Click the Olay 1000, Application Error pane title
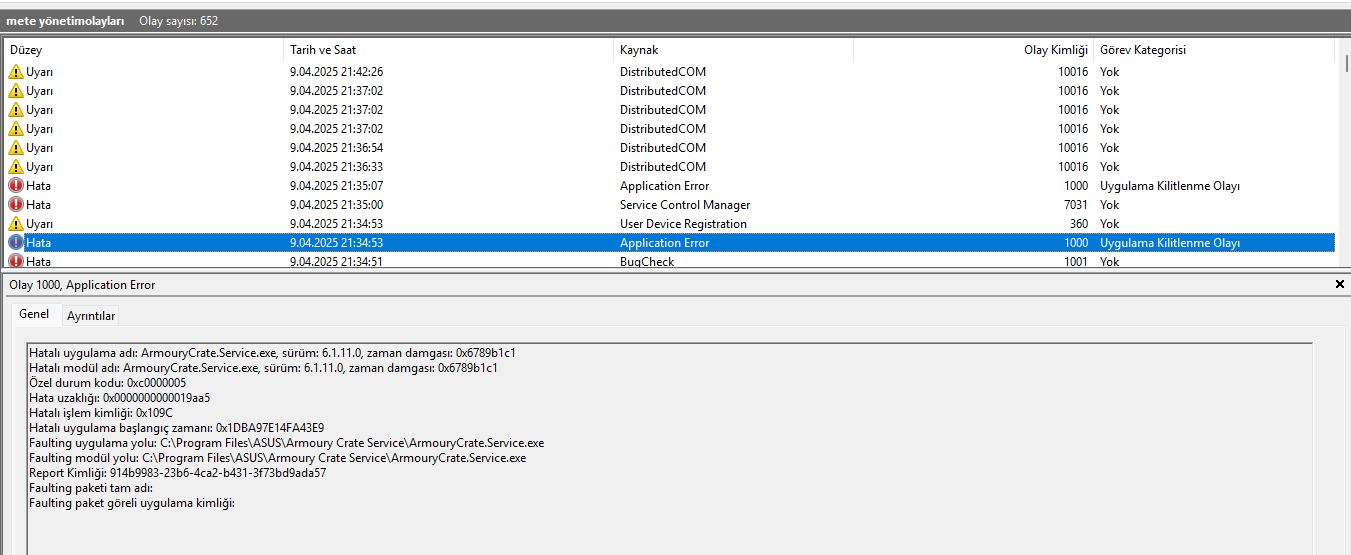Screen dimensions: 1351x555 point(82,285)
